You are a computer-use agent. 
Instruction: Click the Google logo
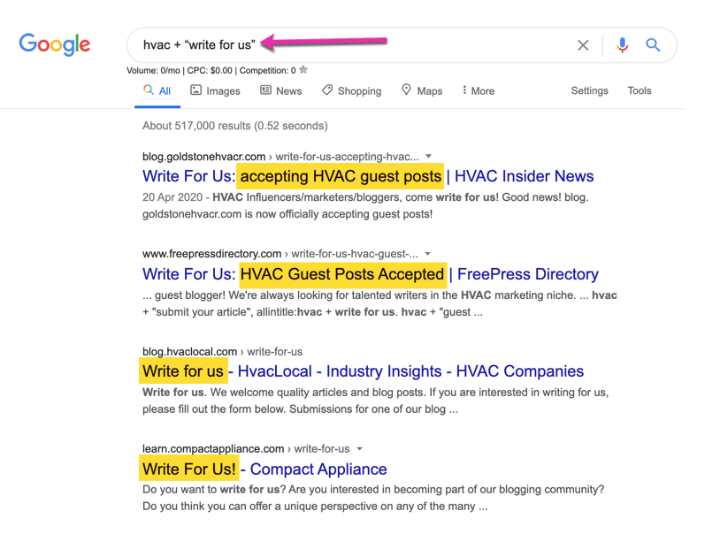pos(54,44)
